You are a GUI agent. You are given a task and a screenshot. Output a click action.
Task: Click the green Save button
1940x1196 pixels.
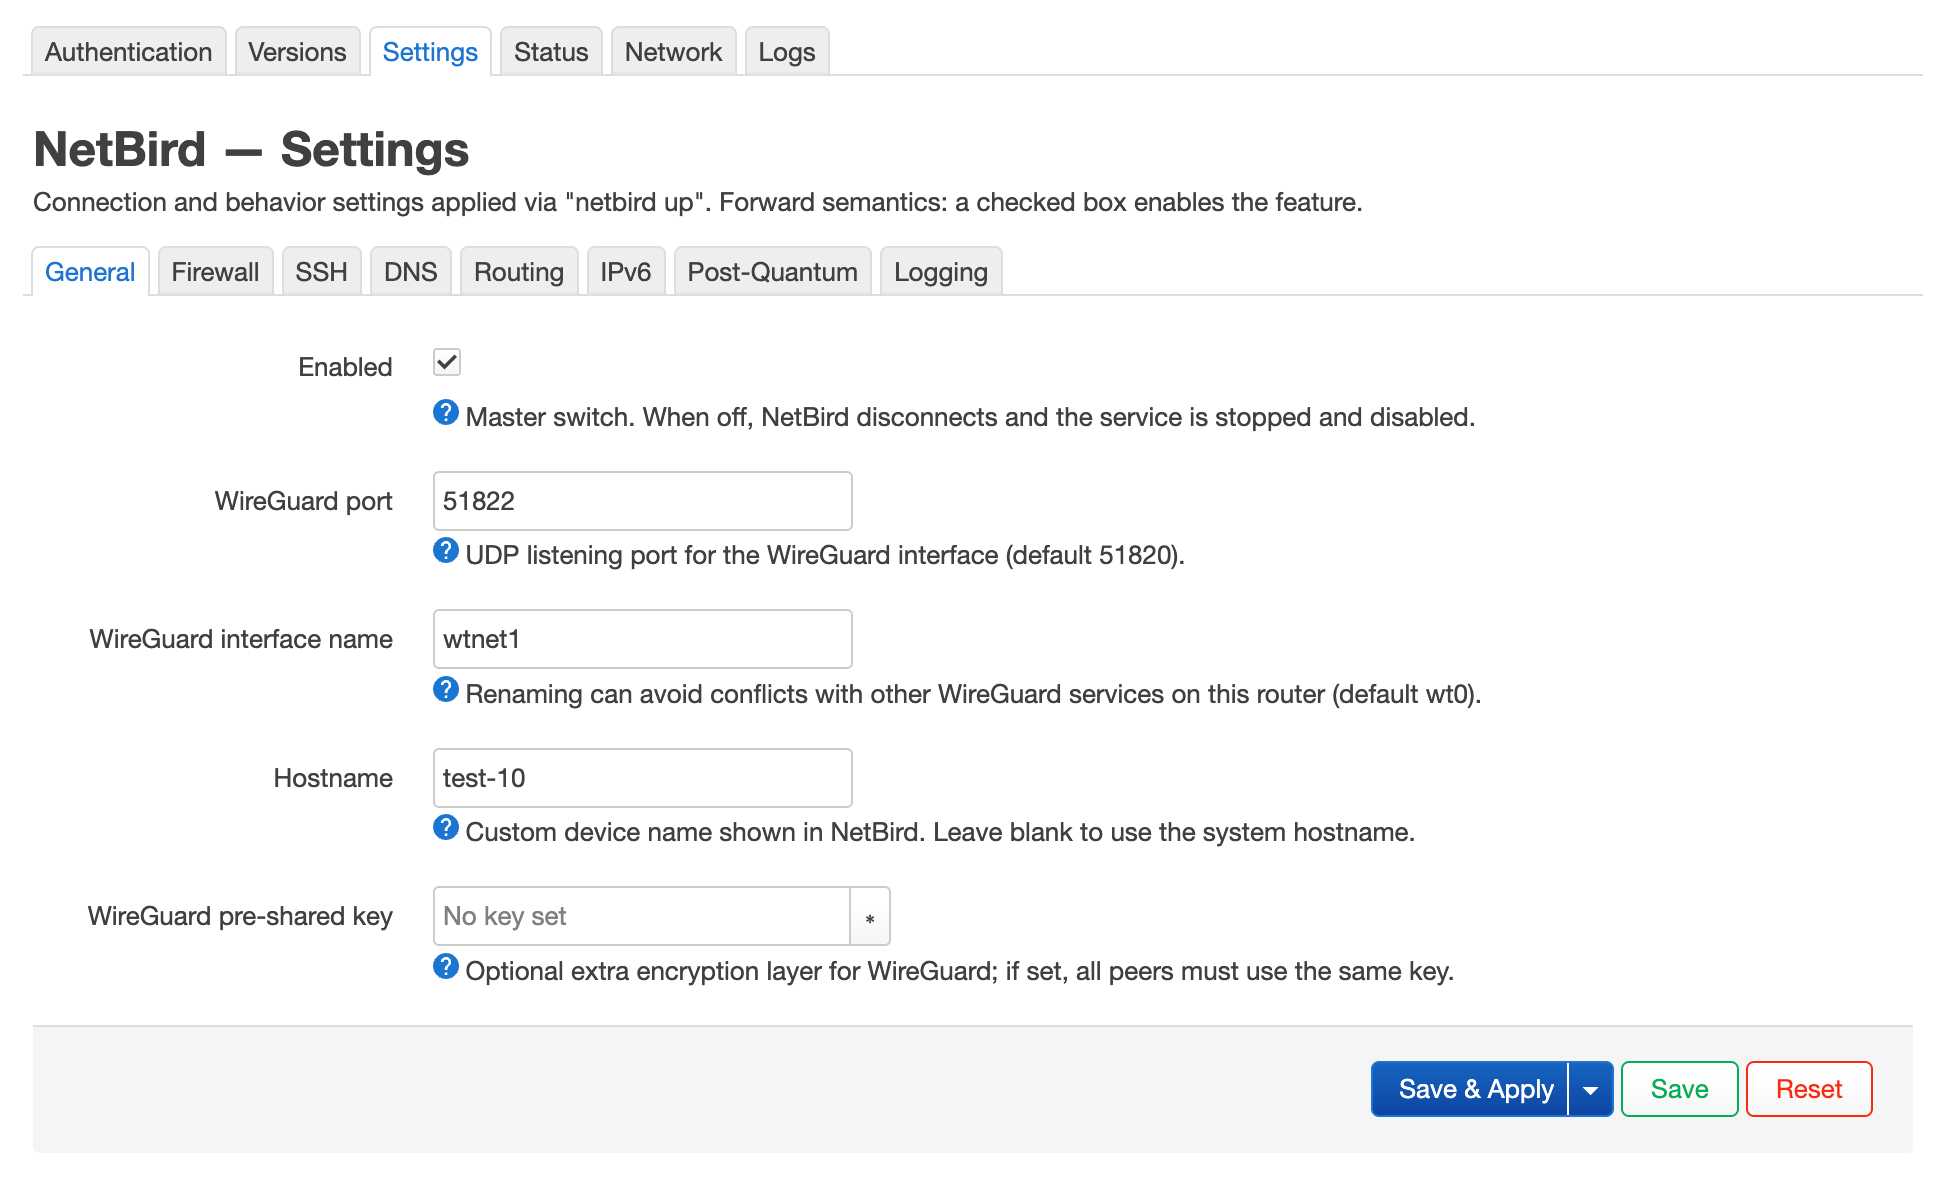pyautogui.click(x=1680, y=1089)
